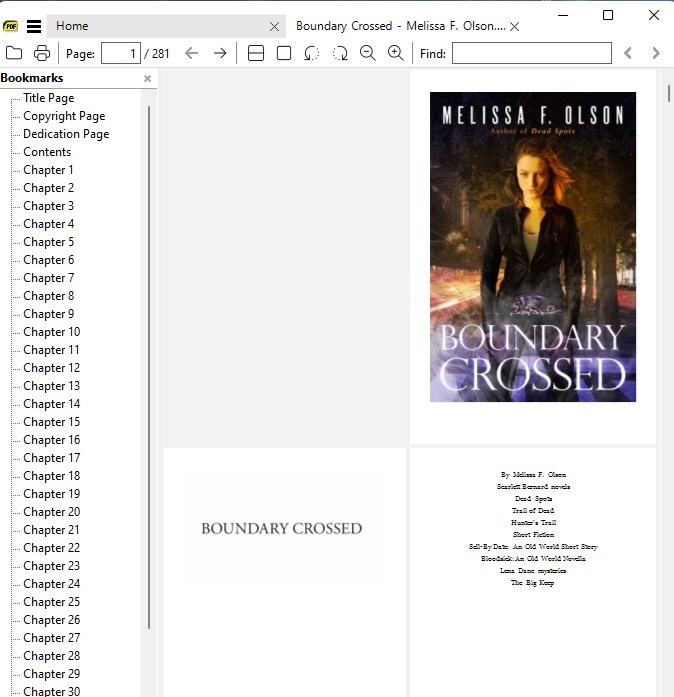
Task: Select Chapter 11 in bookmarks
Action: coord(51,350)
